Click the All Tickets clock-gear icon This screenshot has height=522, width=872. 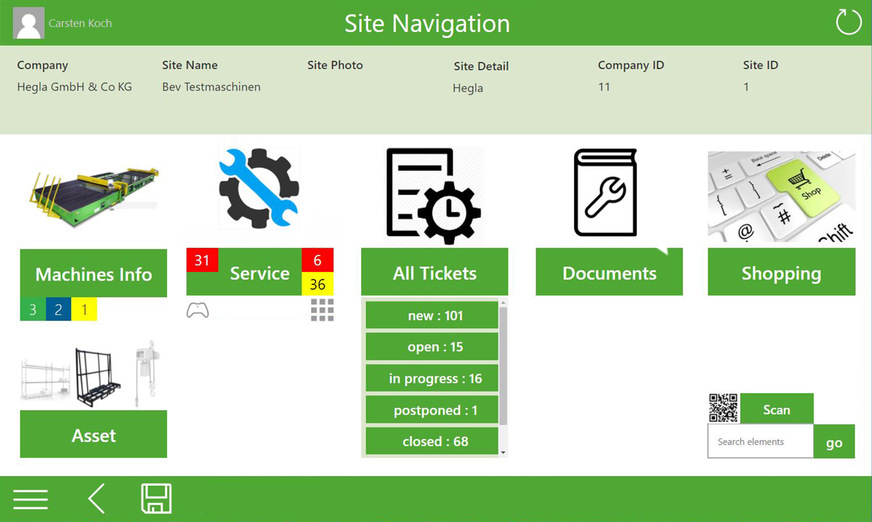point(434,195)
